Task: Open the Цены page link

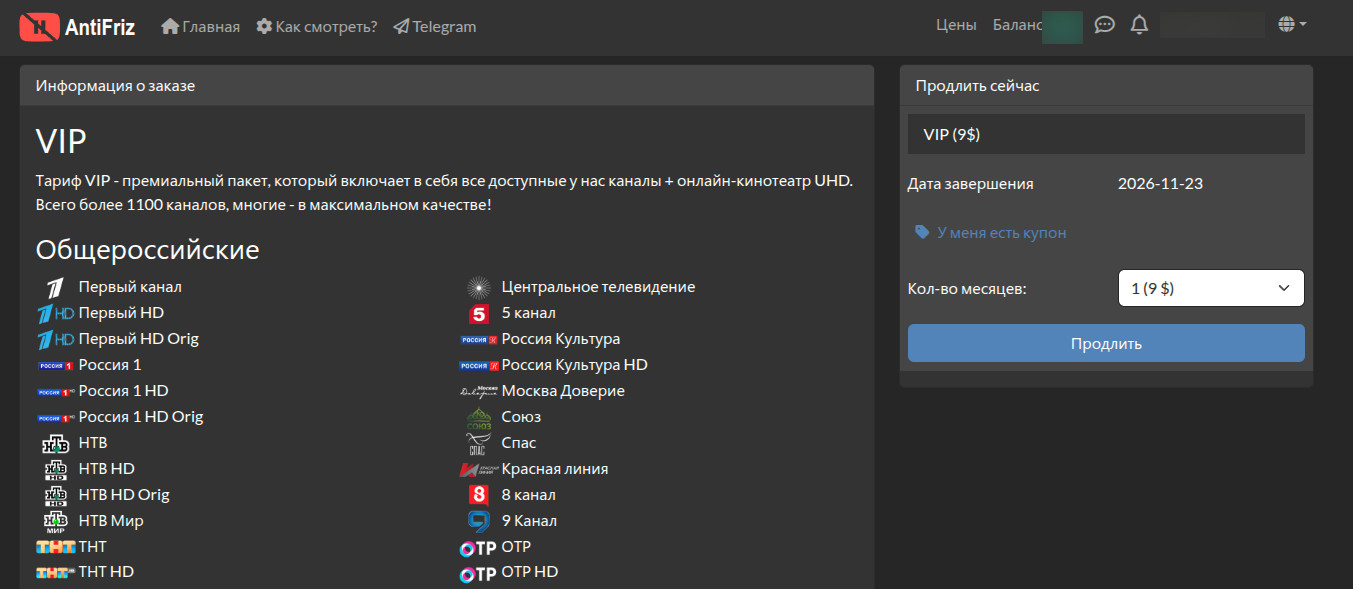Action: (x=956, y=25)
